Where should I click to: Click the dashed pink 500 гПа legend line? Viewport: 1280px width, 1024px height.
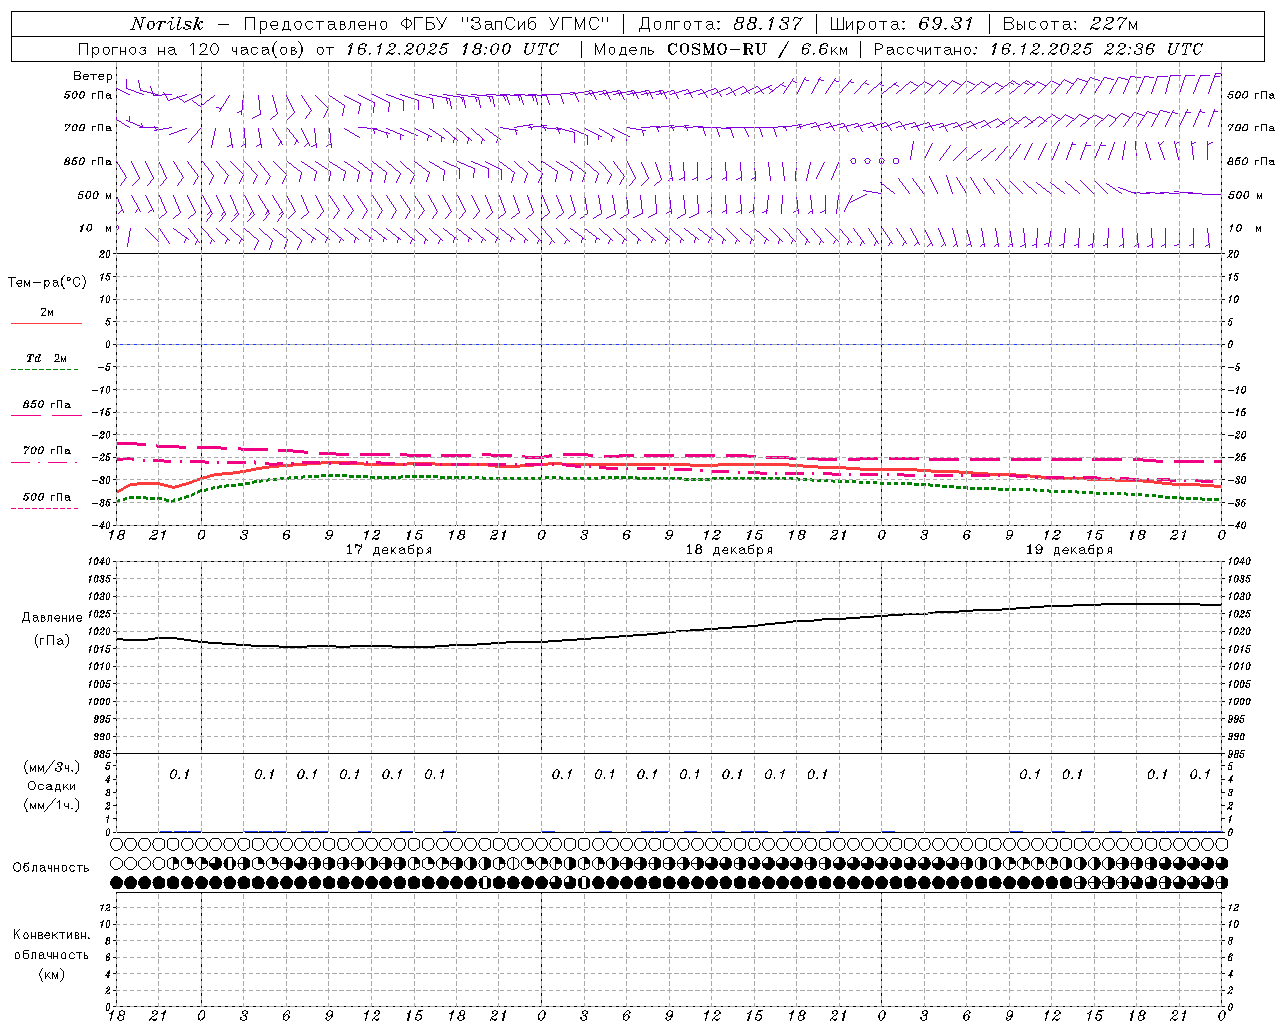[44, 508]
